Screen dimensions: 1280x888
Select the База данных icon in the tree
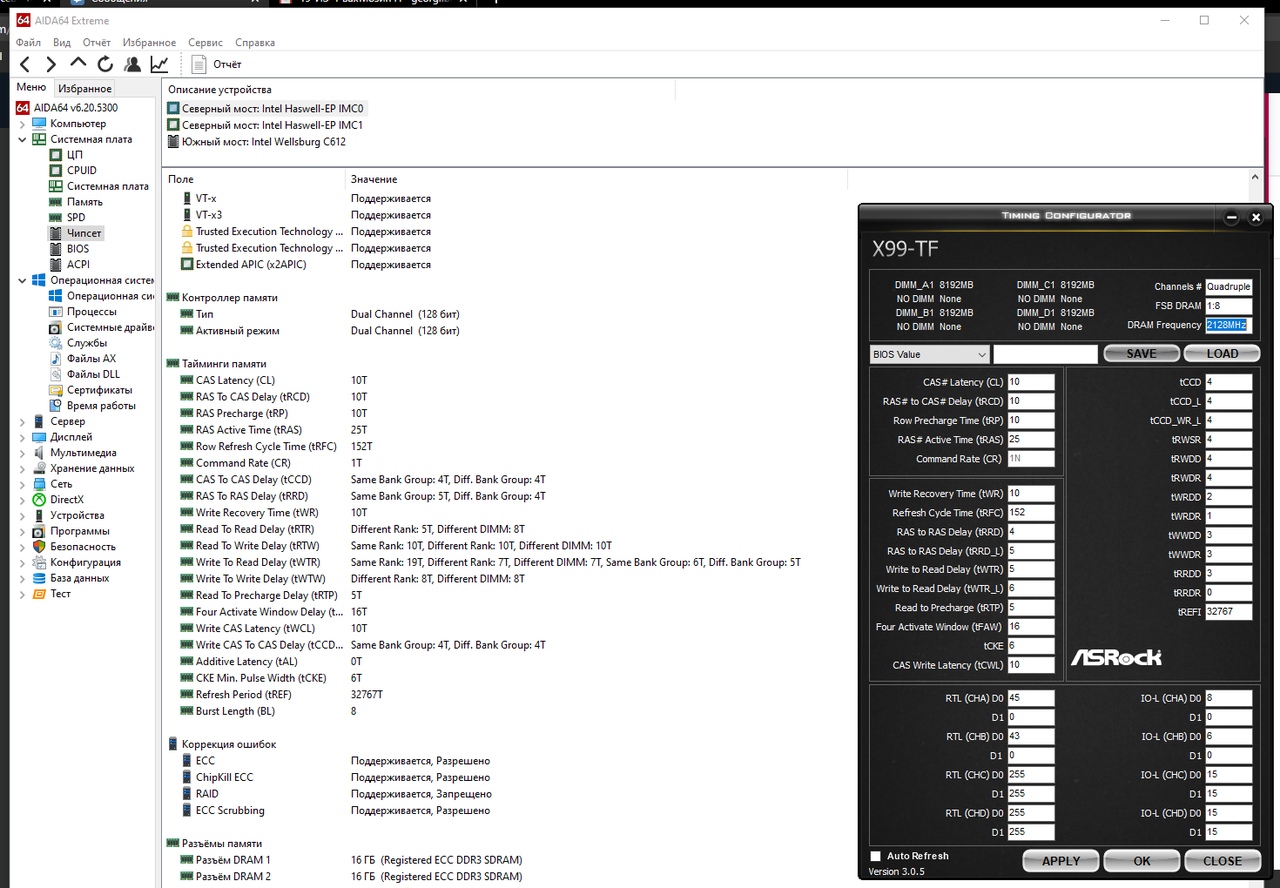[40, 578]
